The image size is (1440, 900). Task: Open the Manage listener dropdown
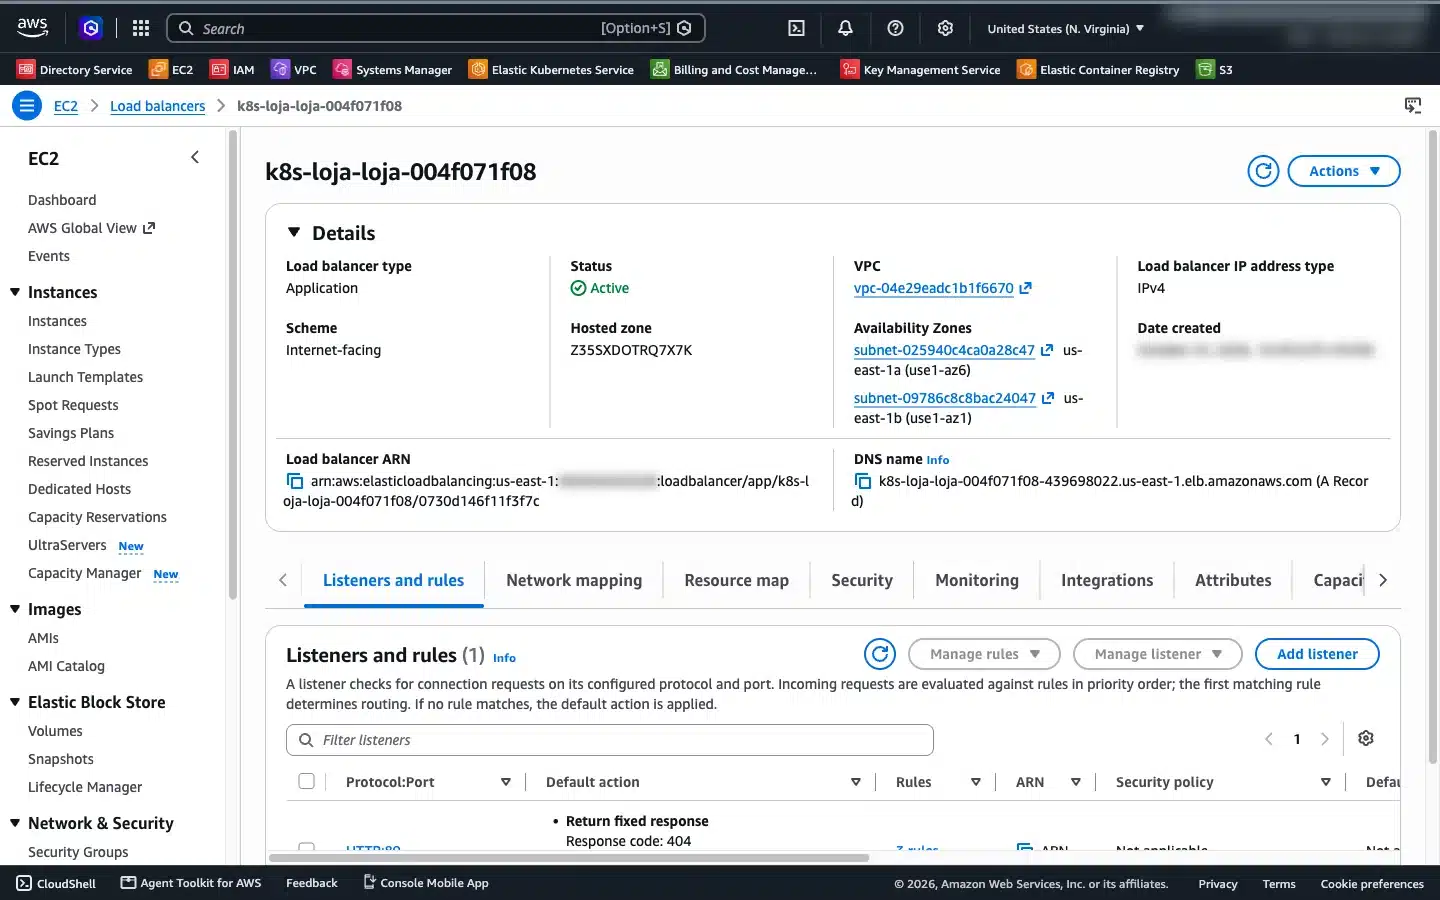pyautogui.click(x=1157, y=654)
